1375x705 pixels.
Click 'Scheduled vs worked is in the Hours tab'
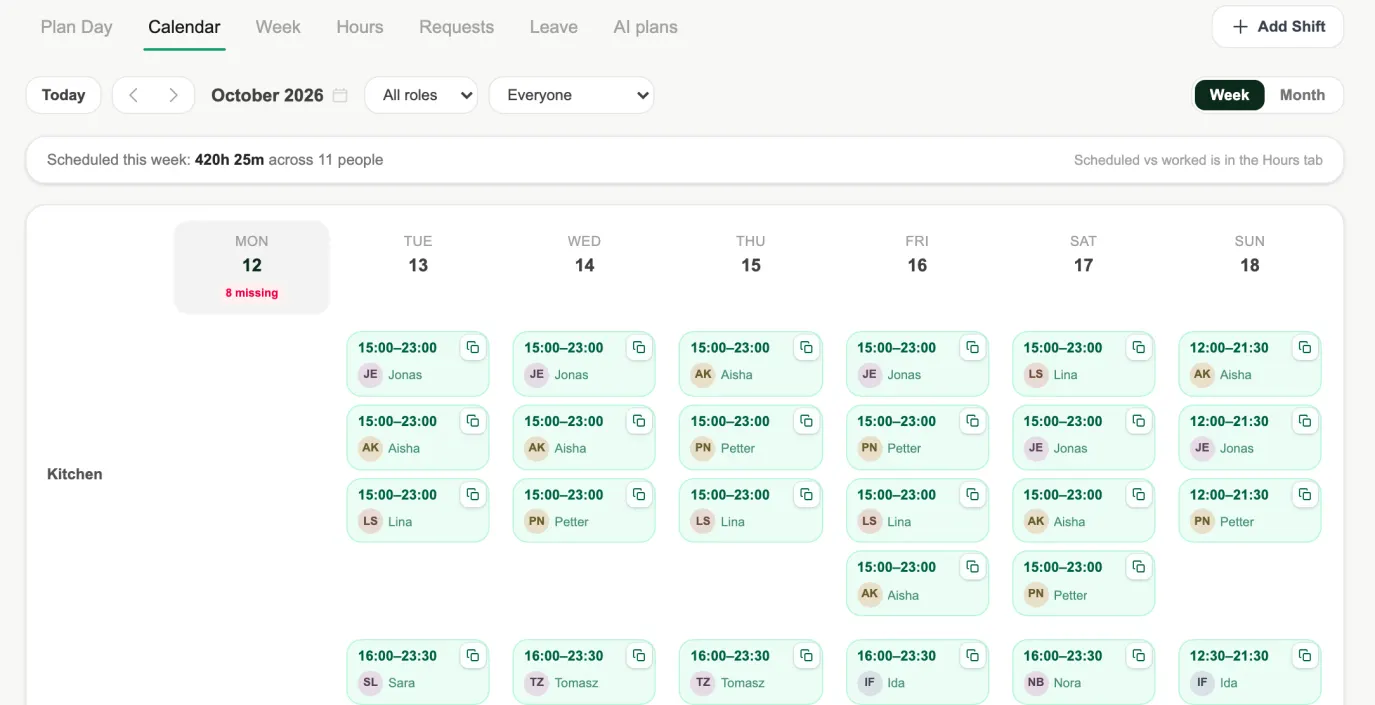[1198, 160]
